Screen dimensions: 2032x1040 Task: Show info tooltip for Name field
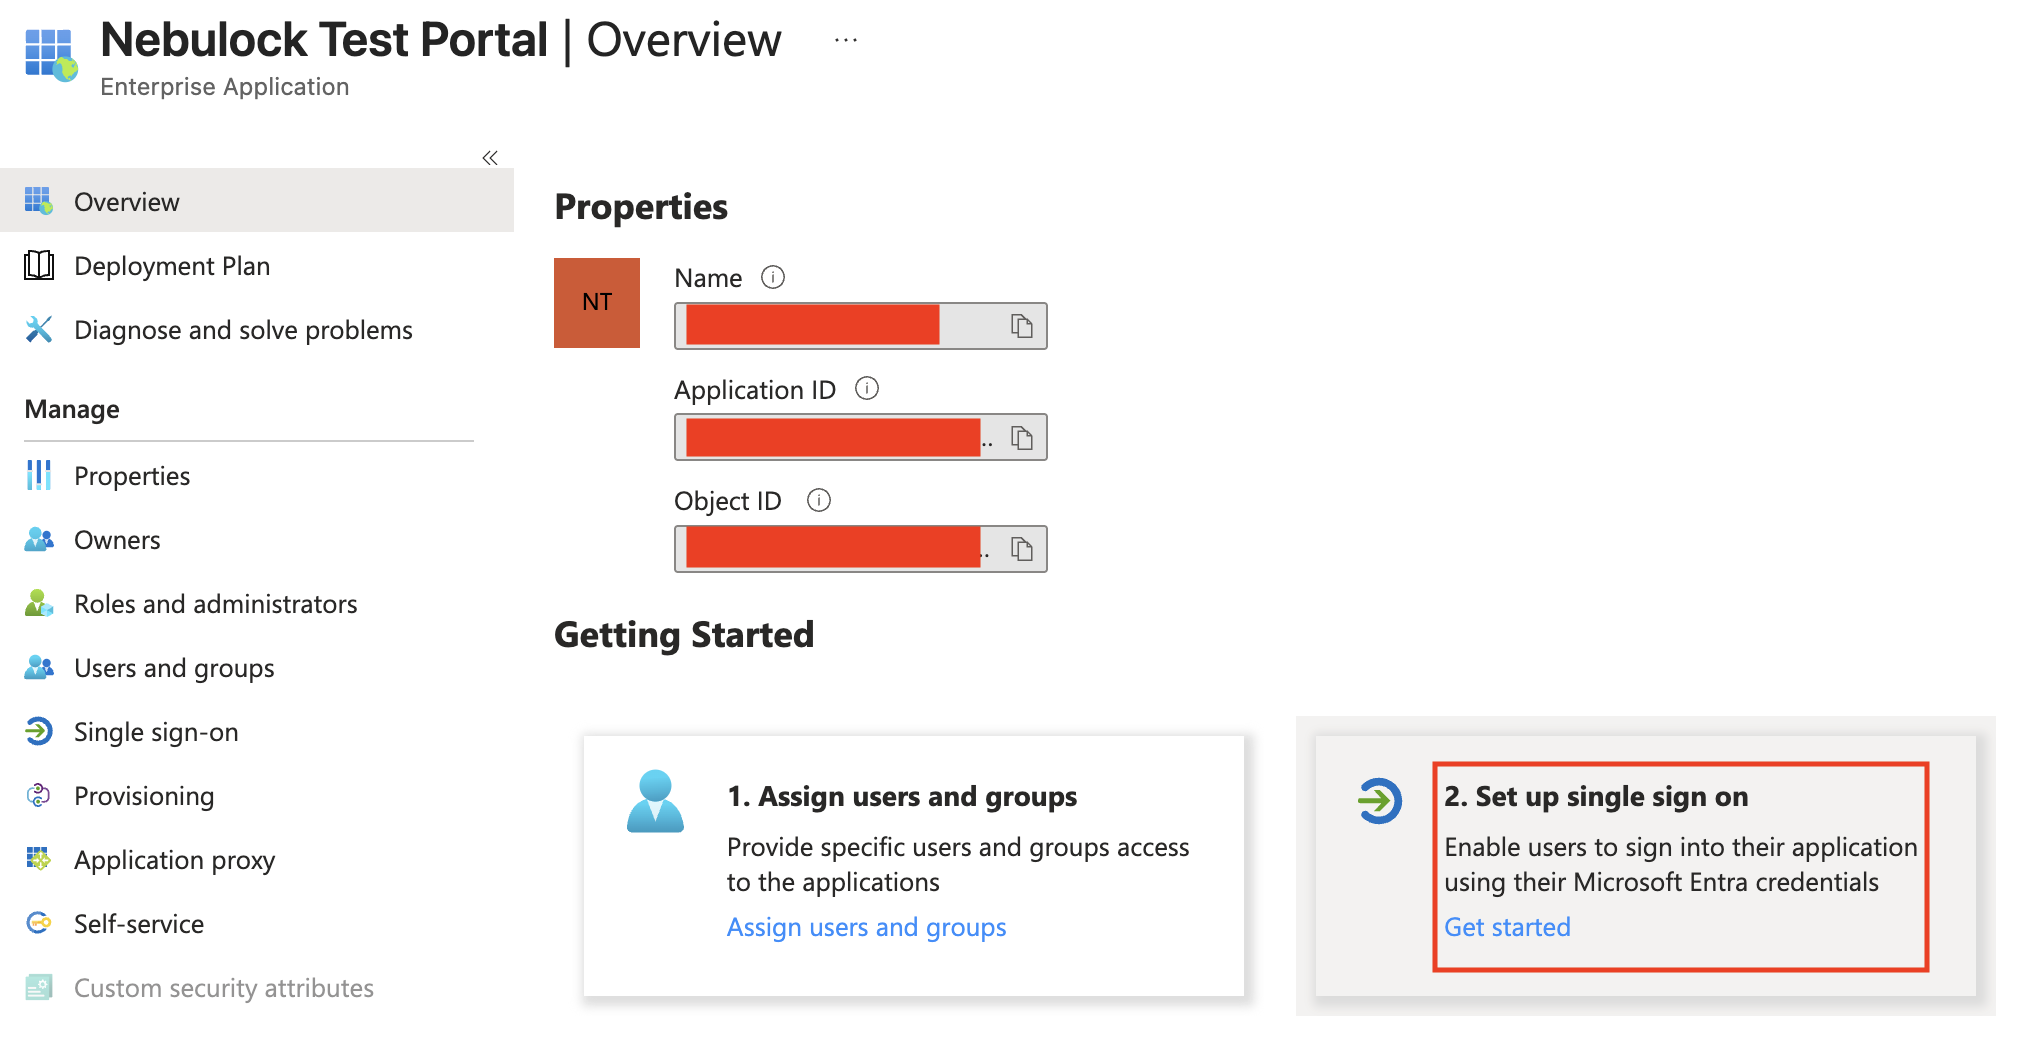773,277
